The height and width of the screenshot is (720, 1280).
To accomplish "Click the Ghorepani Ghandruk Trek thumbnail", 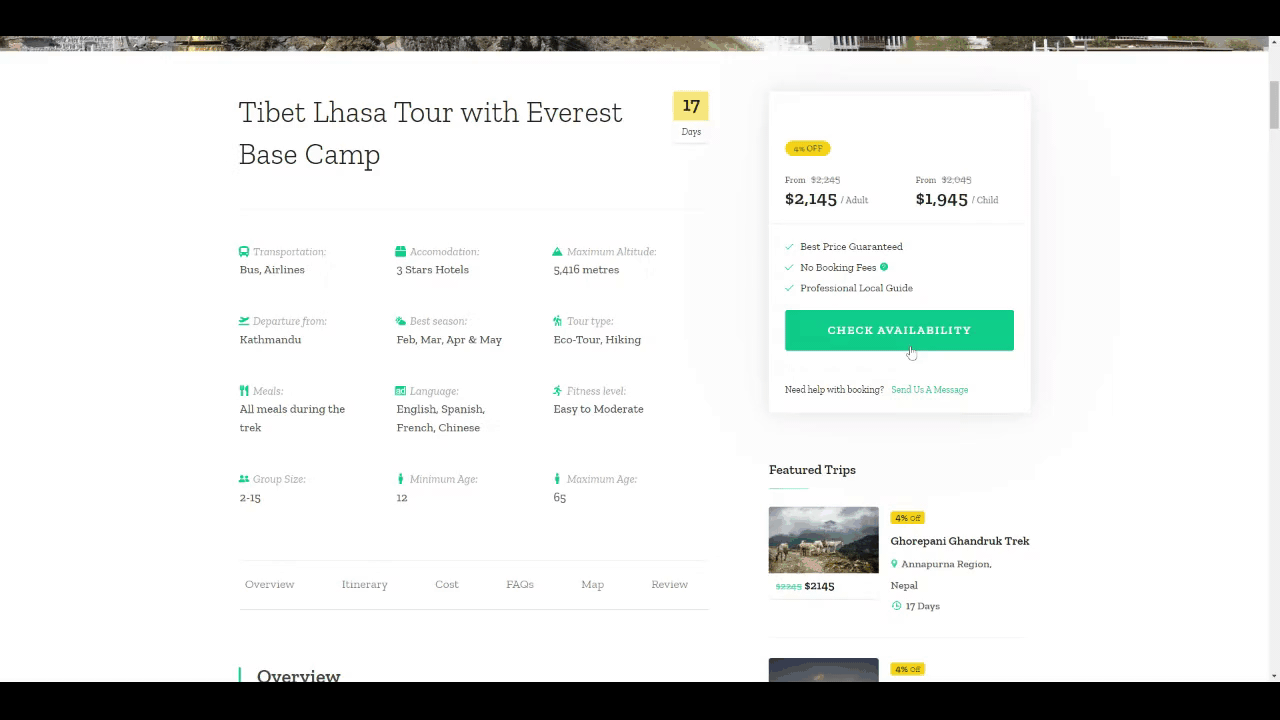I will [x=823, y=540].
